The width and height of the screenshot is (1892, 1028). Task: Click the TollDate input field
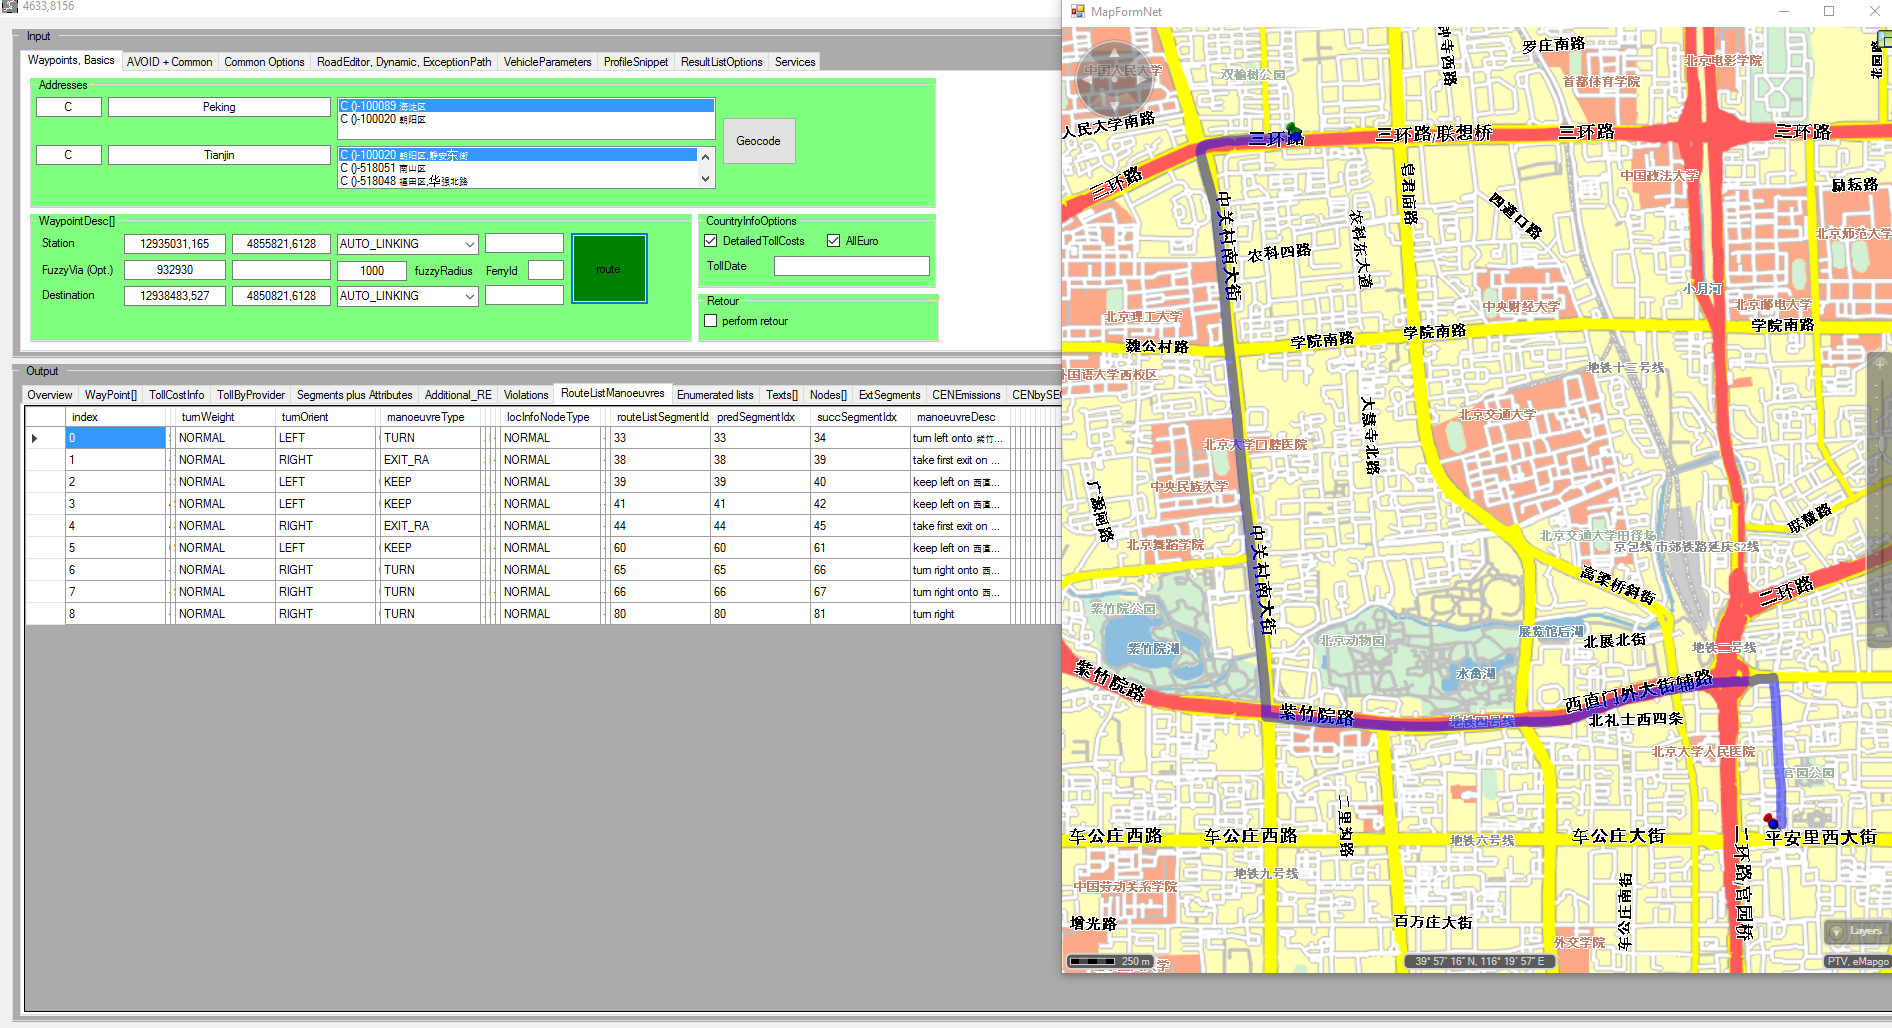pyautogui.click(x=851, y=266)
